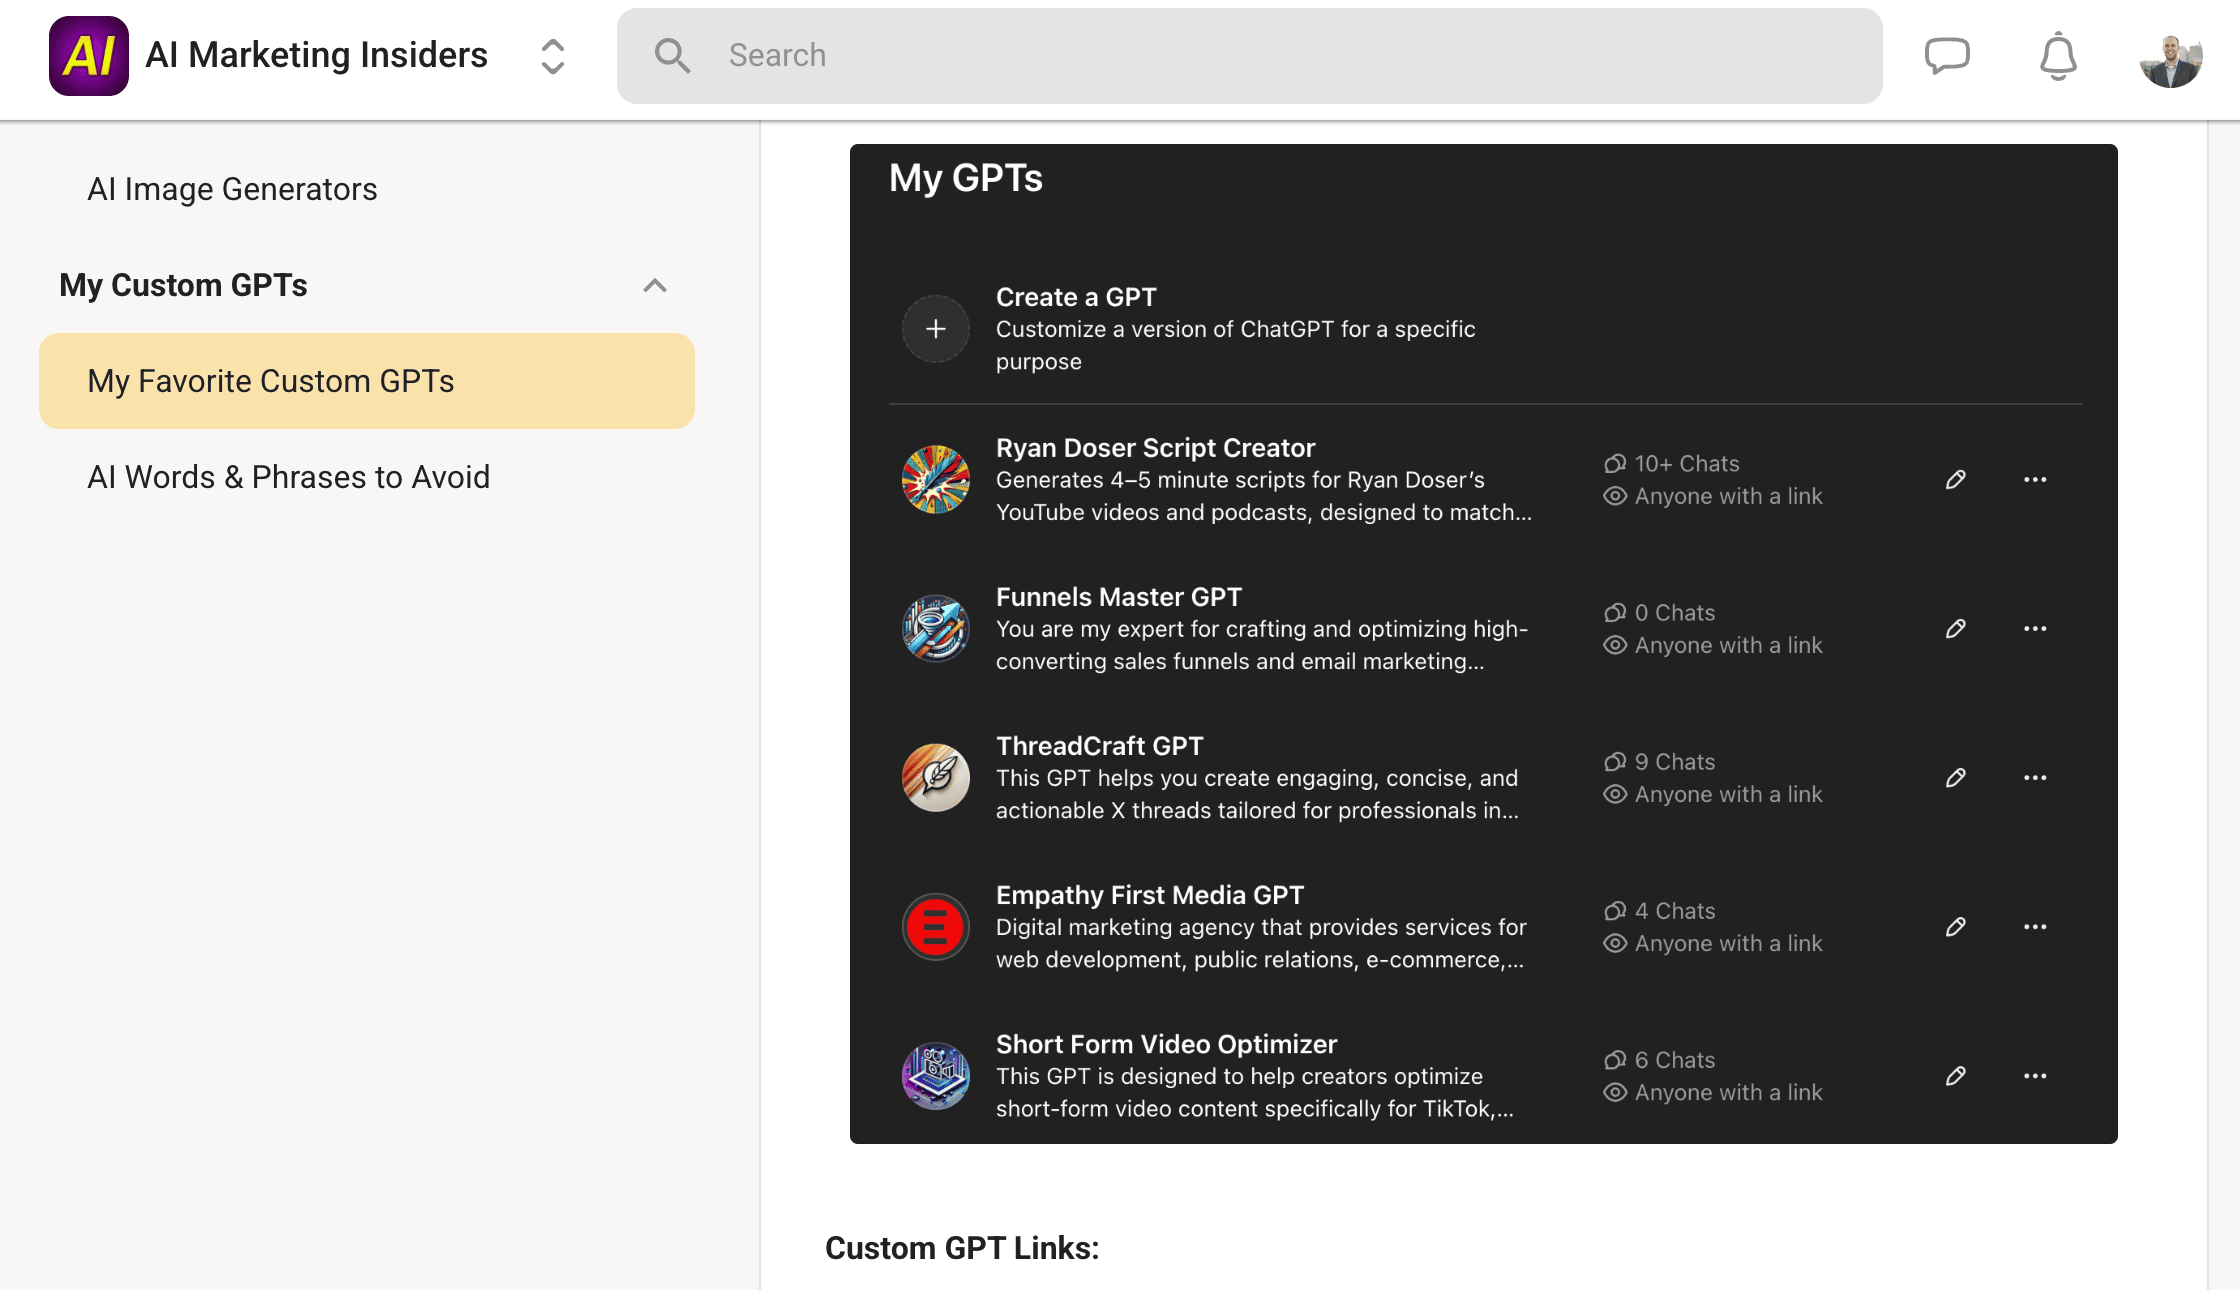Edit Short Form Video Optimizer with pencil
This screenshot has width=2240, height=1290.
(1956, 1076)
